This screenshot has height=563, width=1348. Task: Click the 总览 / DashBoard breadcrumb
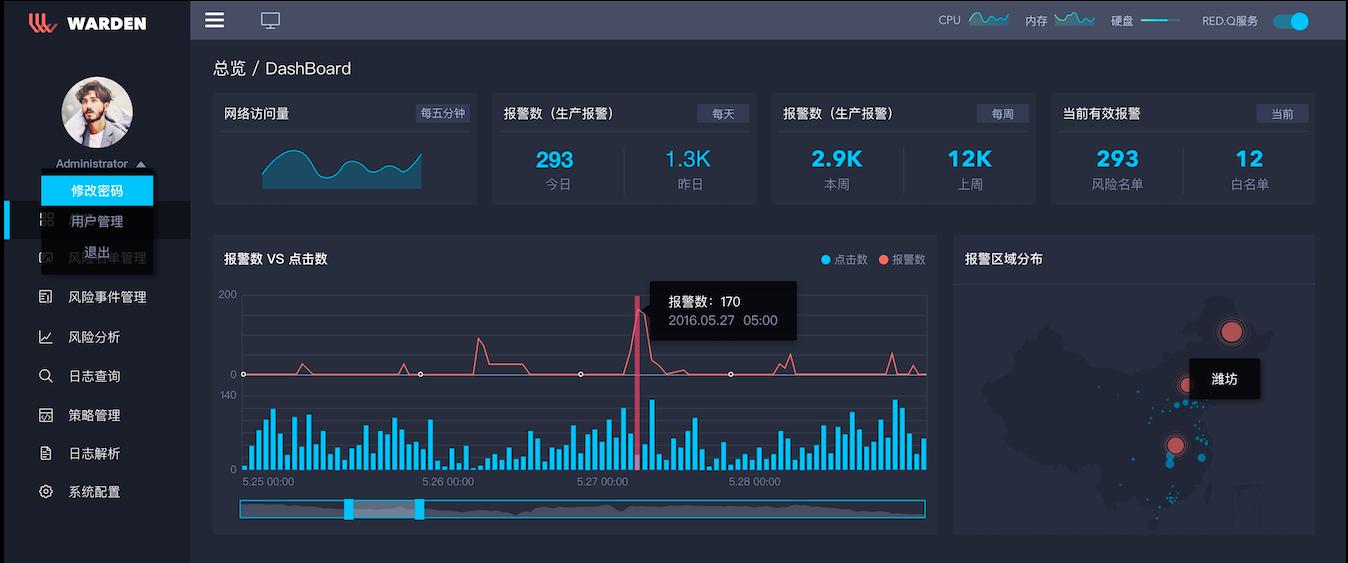click(282, 68)
